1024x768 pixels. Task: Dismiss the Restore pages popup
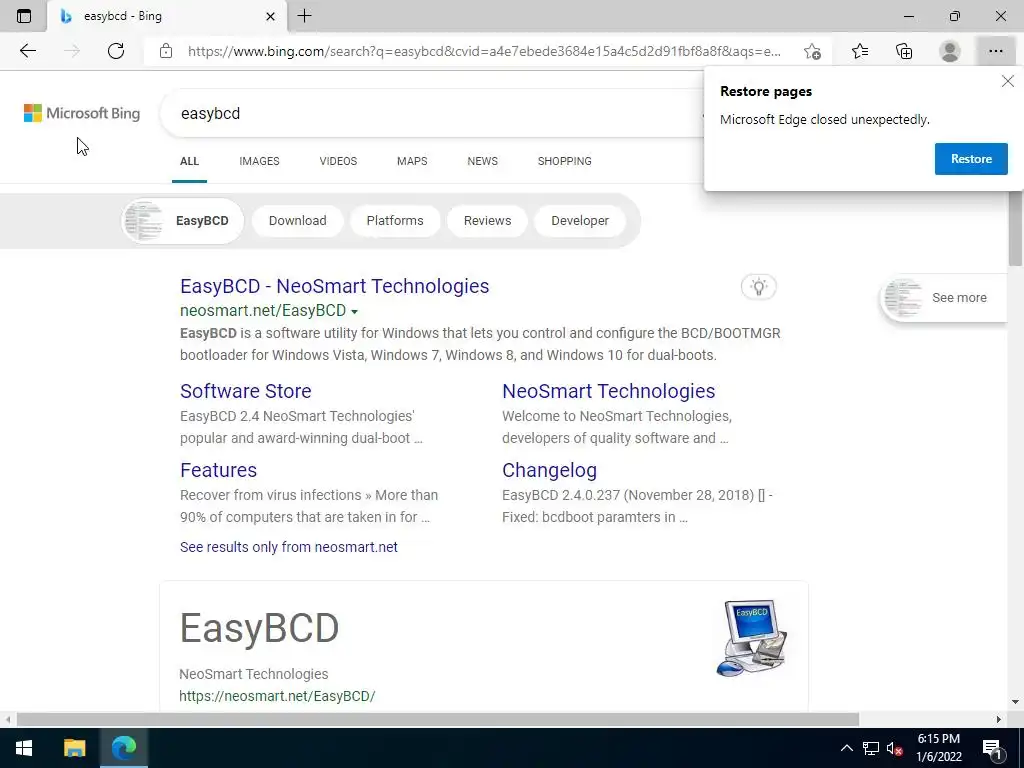[1008, 82]
